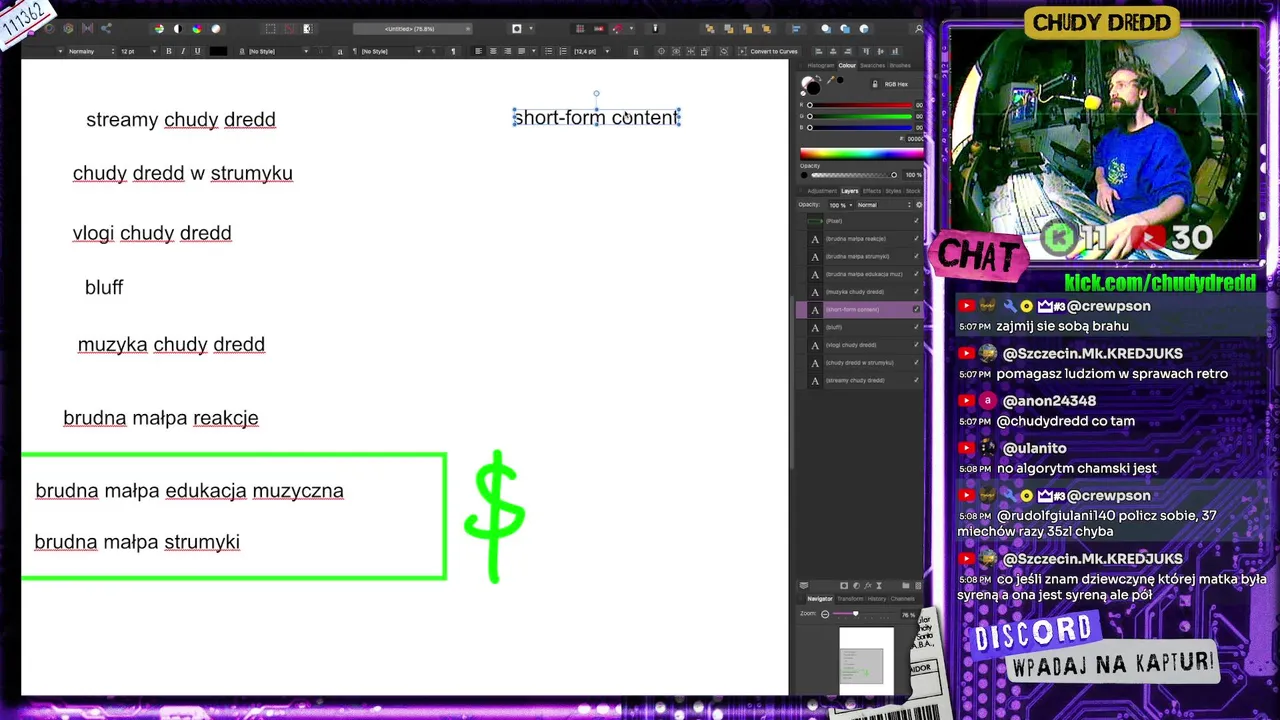Image resolution: width=1280 pixels, height=720 pixels.
Task: Toggle visibility of the Pixel layer
Action: pyautogui.click(x=916, y=220)
